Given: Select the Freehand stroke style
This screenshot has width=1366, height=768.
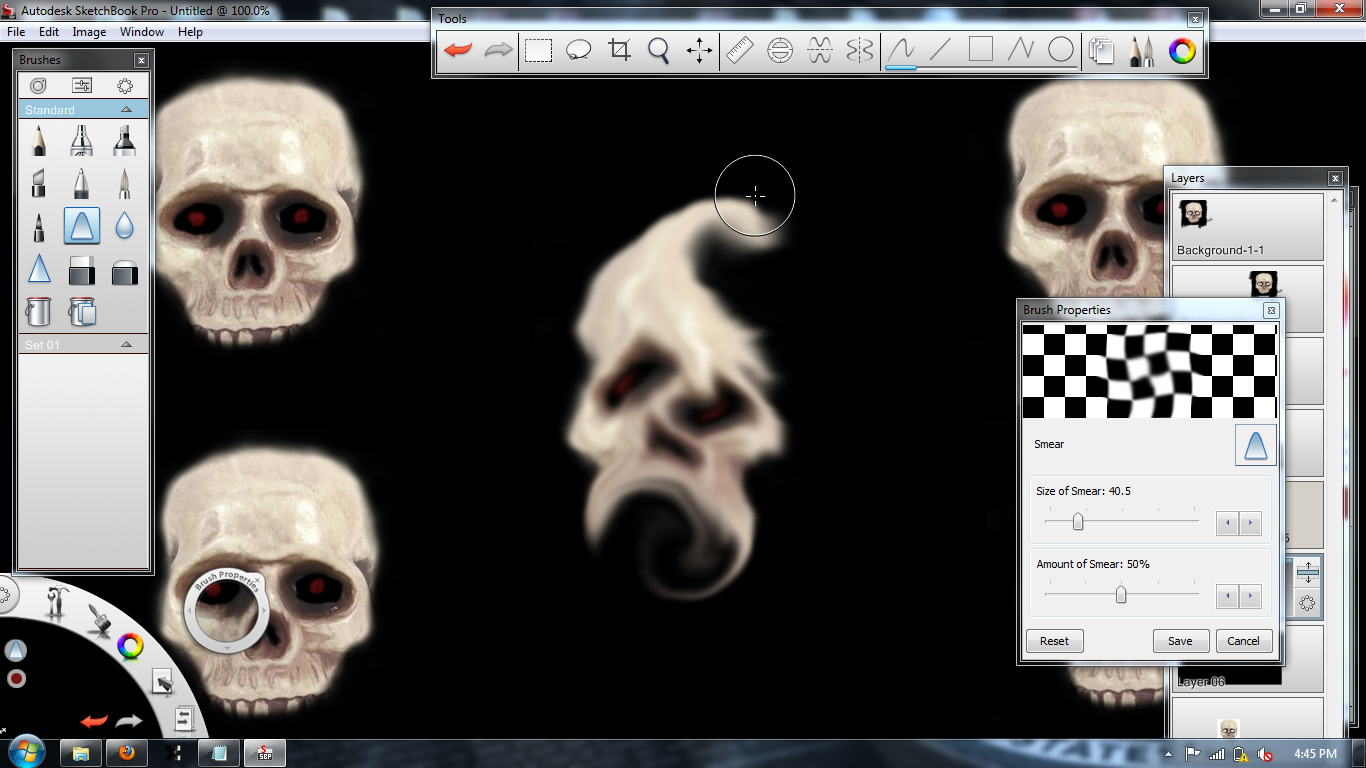Looking at the screenshot, I should click(x=901, y=50).
